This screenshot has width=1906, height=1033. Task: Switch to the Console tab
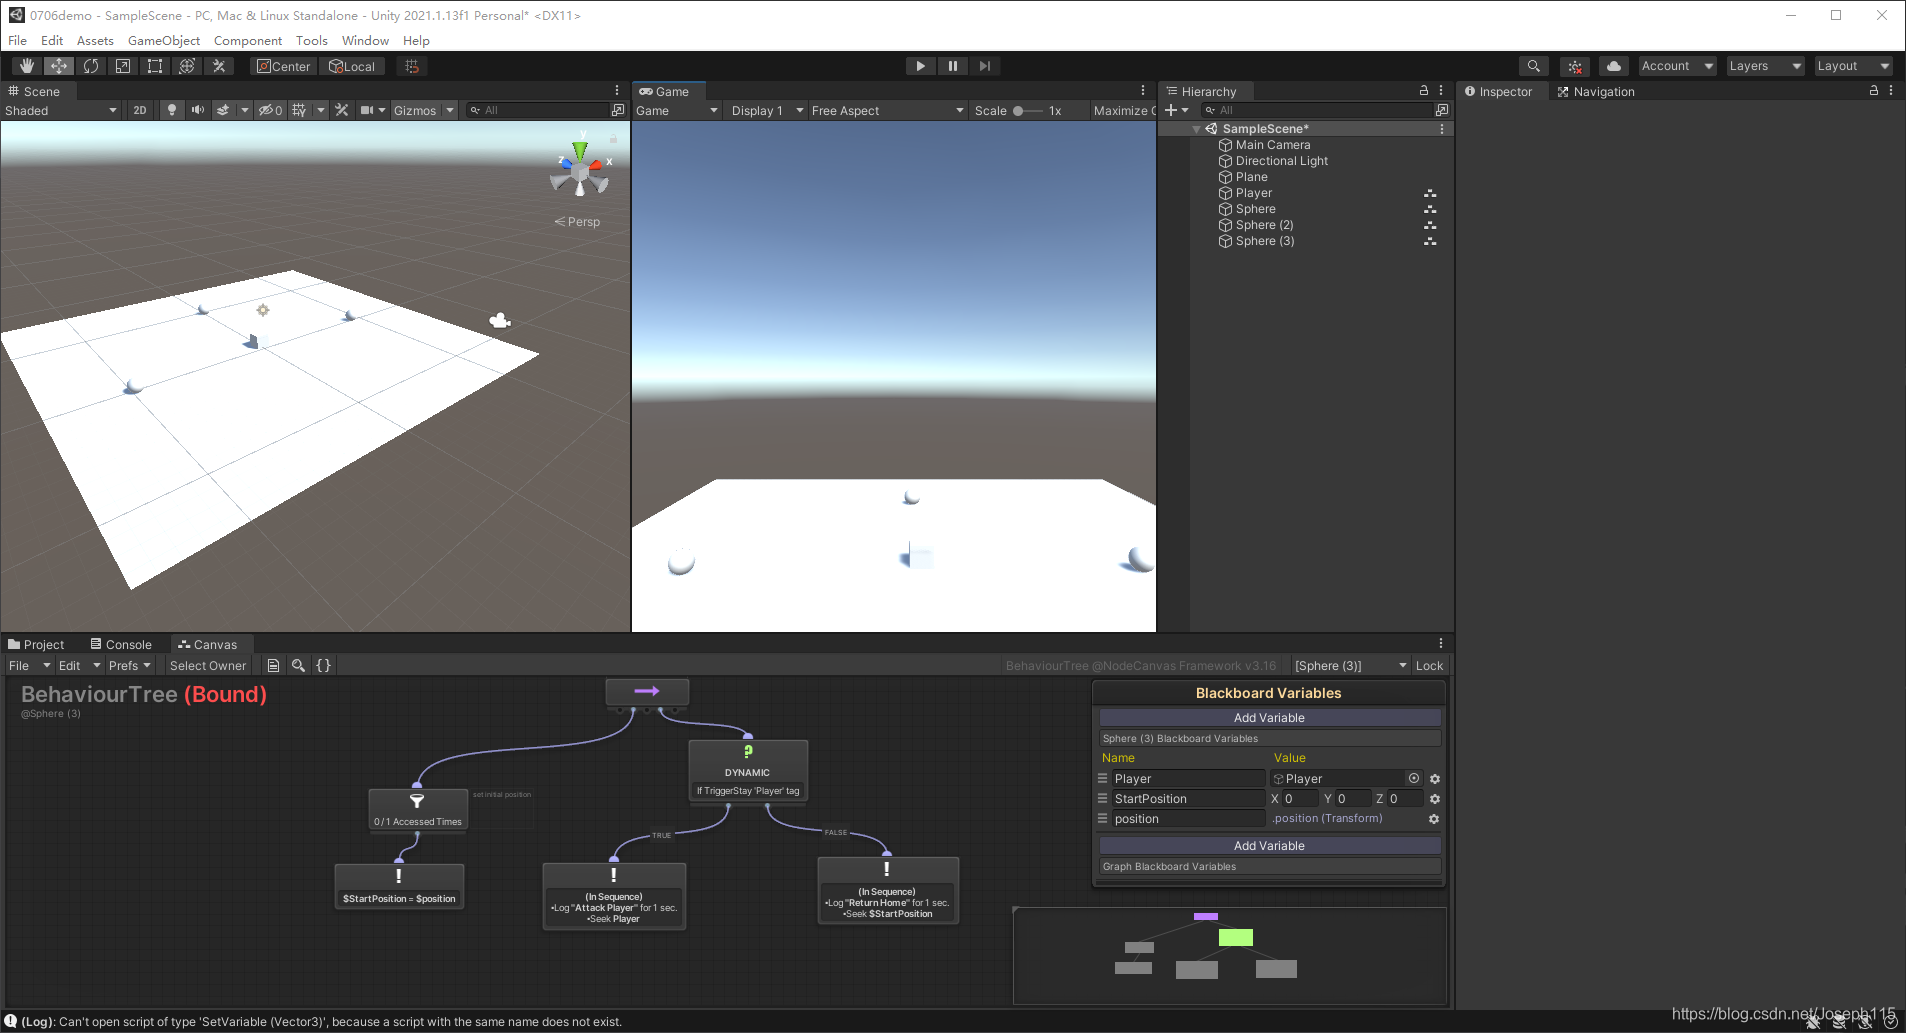121,644
